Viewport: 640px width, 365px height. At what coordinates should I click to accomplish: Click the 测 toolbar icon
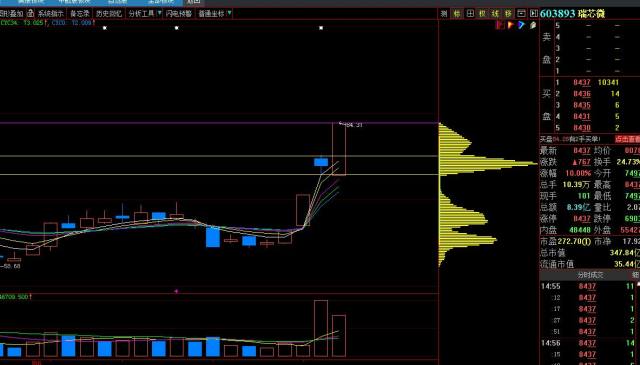click(444, 13)
